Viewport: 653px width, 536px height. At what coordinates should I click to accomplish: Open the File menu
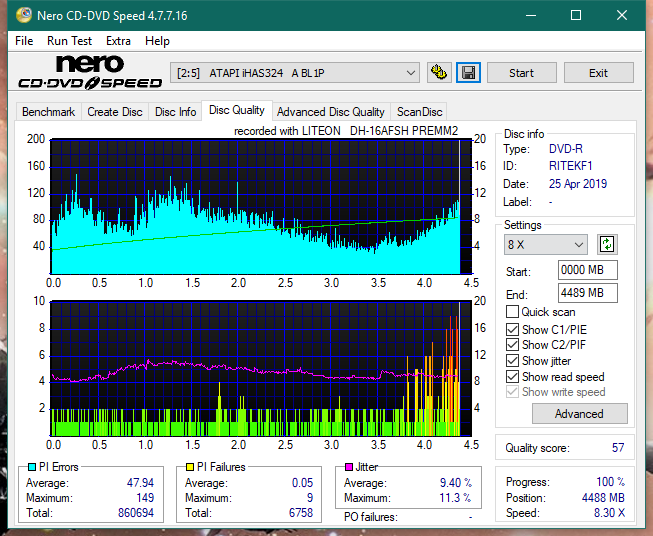[x=24, y=41]
